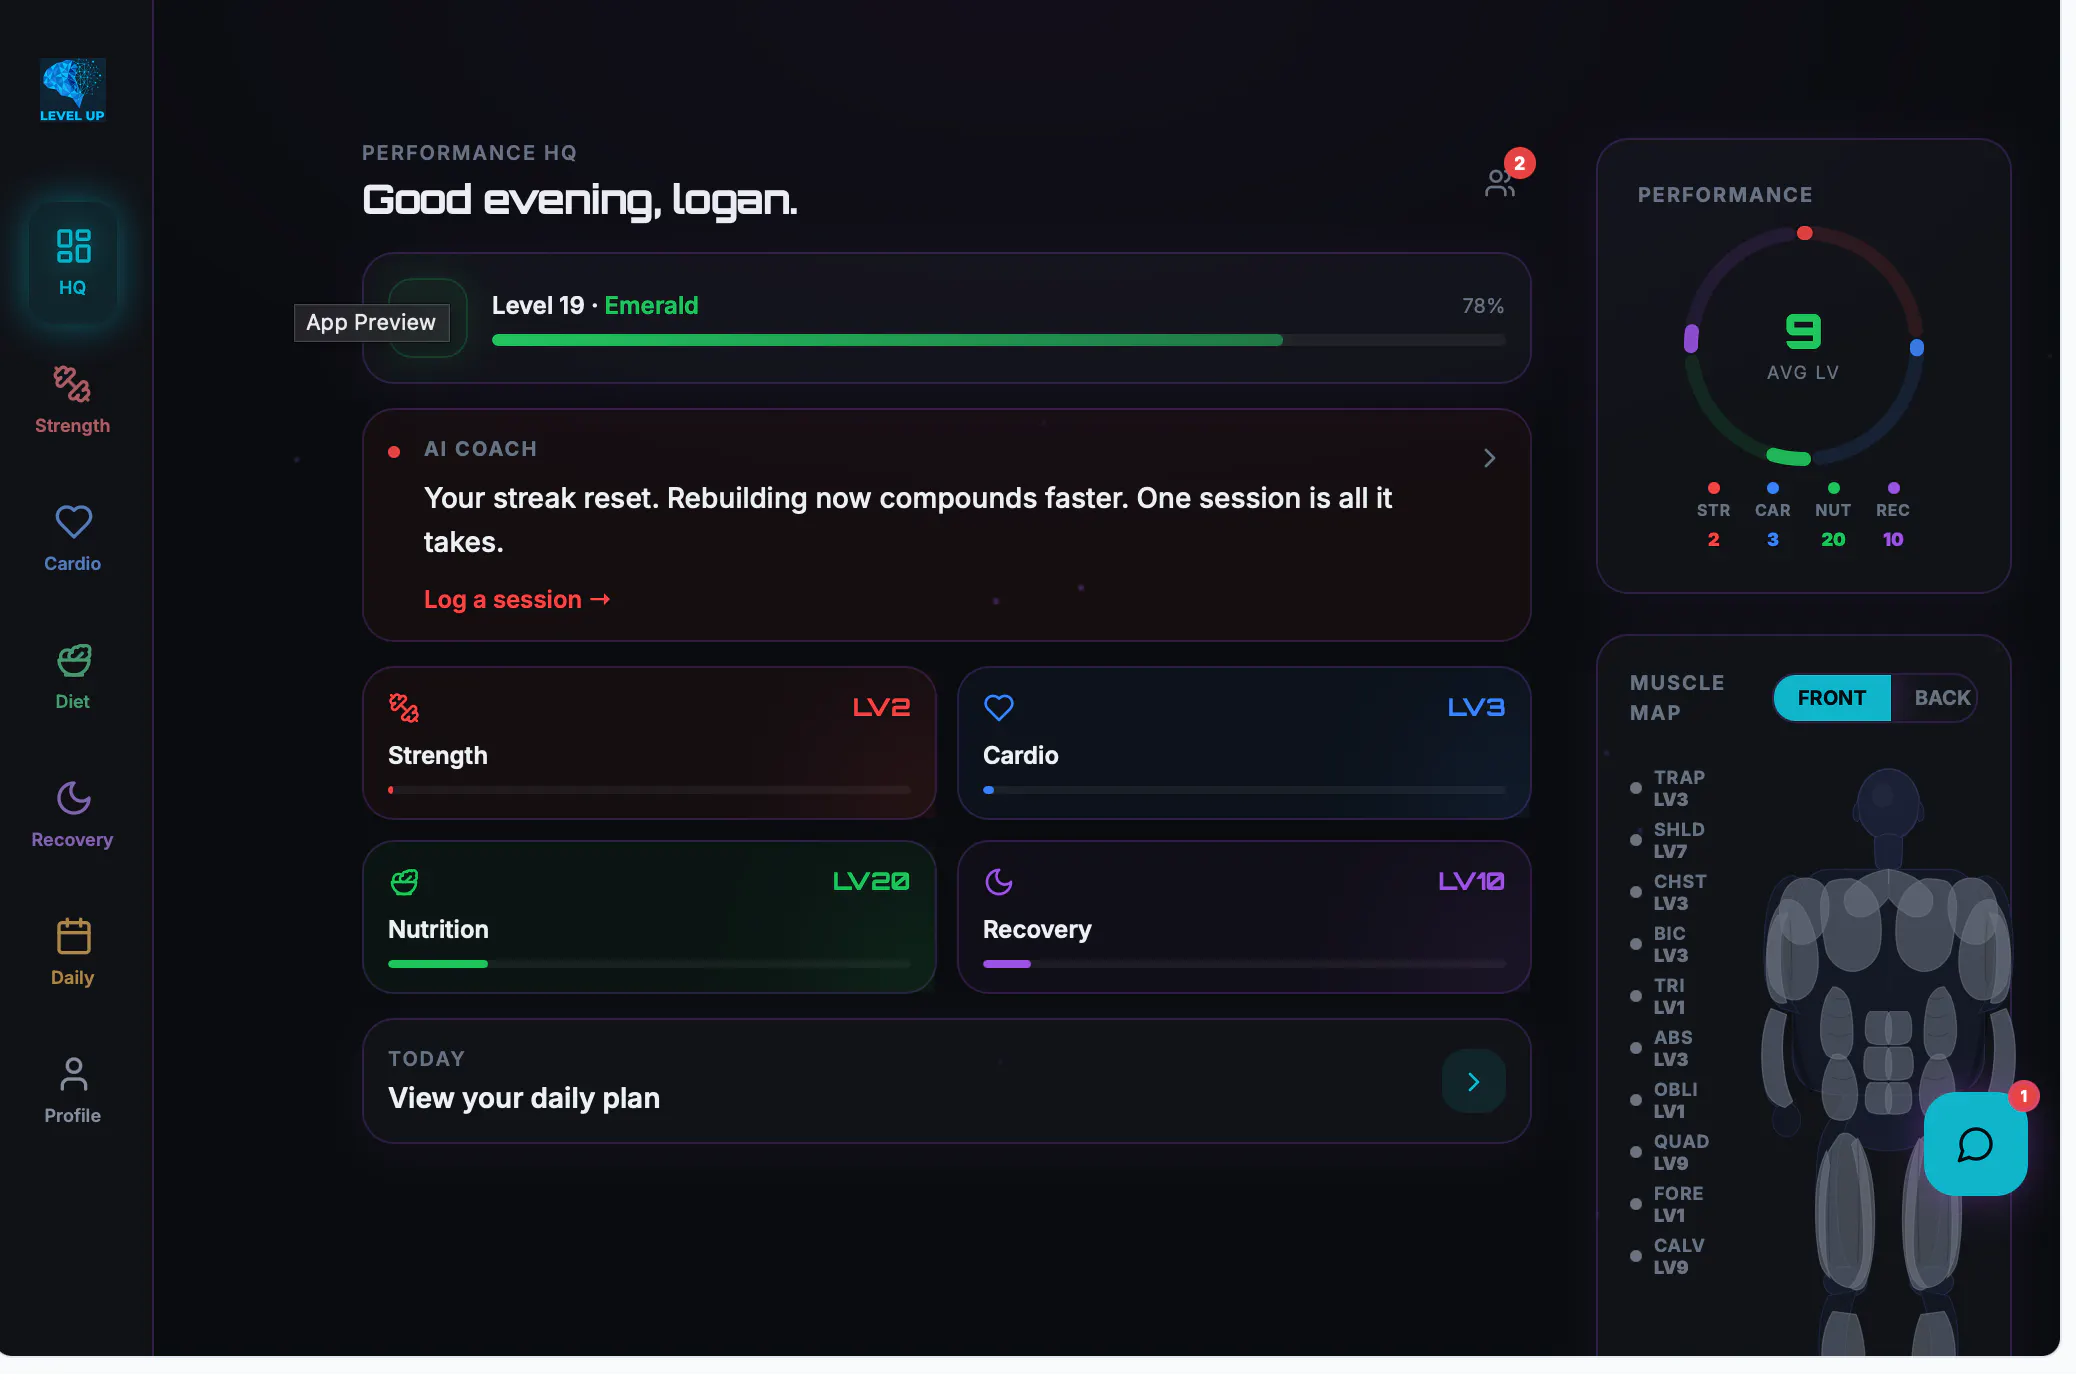Click the Emerald rank label
The height and width of the screenshot is (1380, 2076).
click(651, 306)
